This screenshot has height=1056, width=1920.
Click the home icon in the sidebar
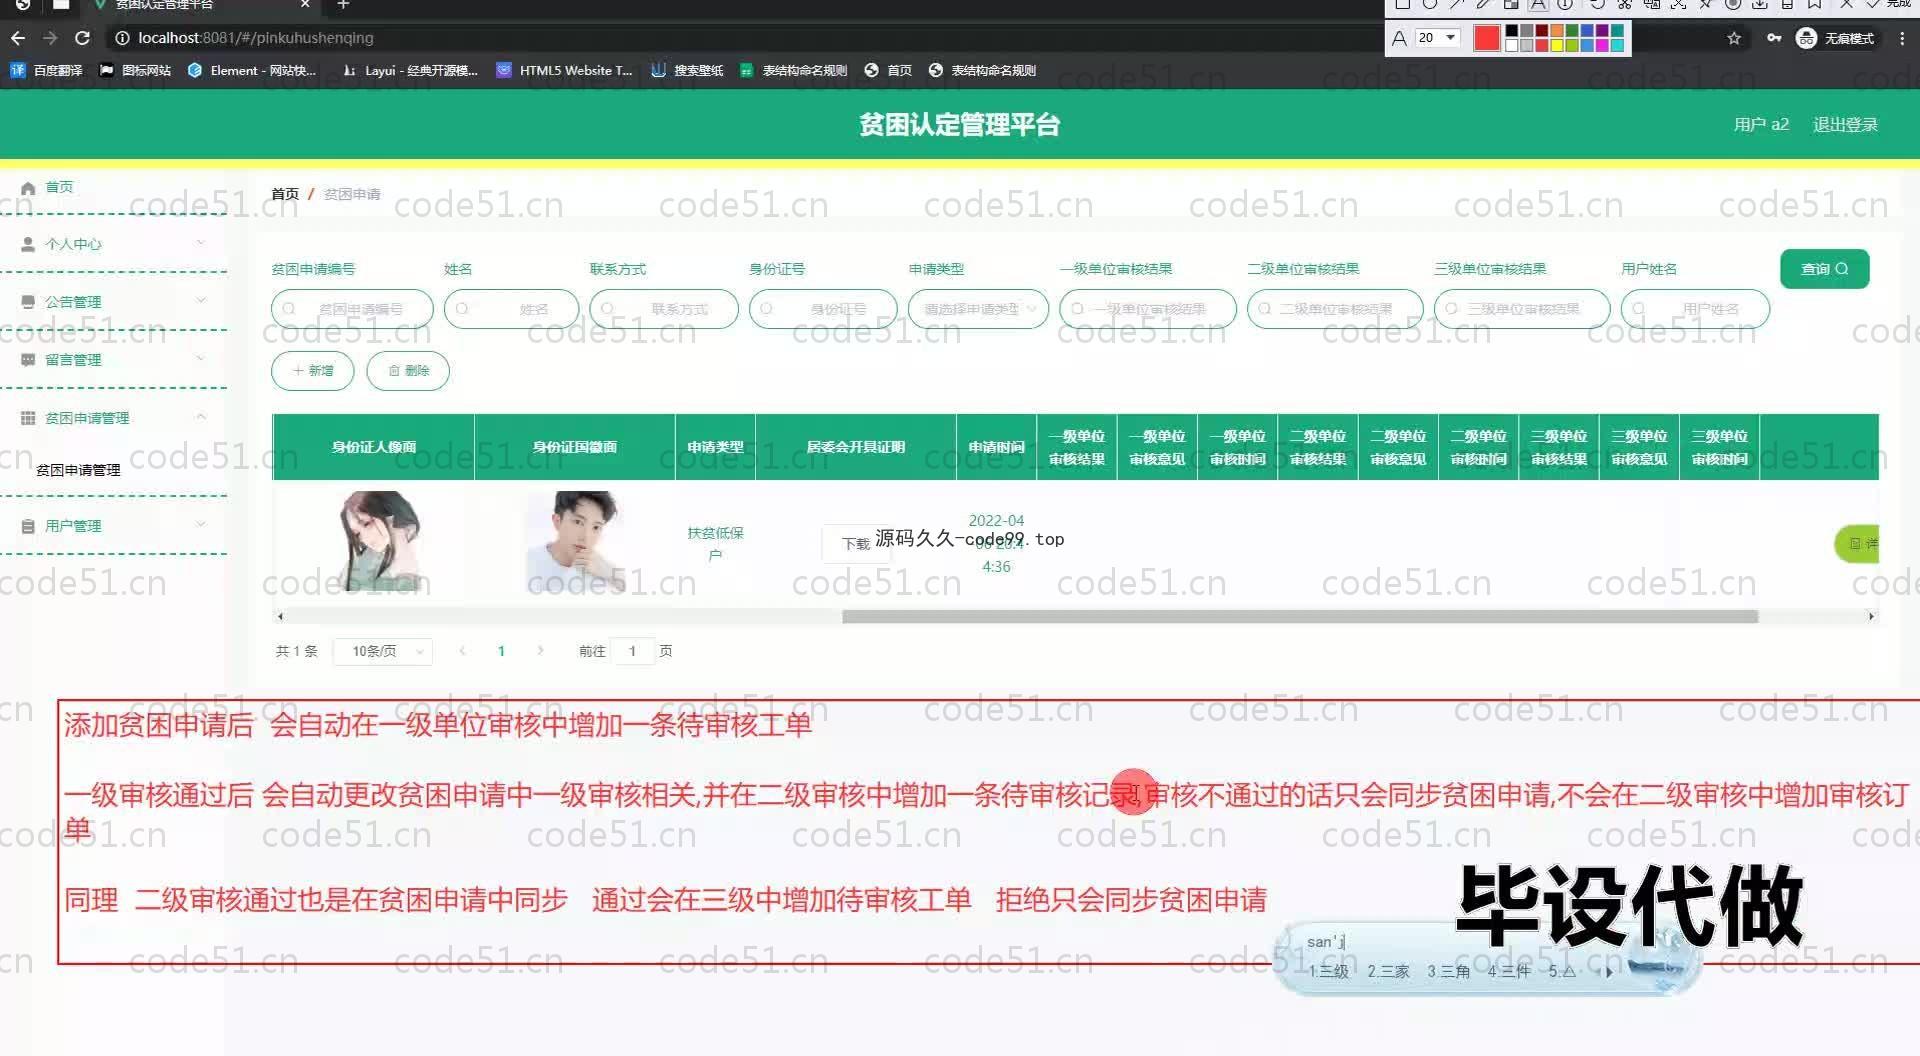(28, 187)
